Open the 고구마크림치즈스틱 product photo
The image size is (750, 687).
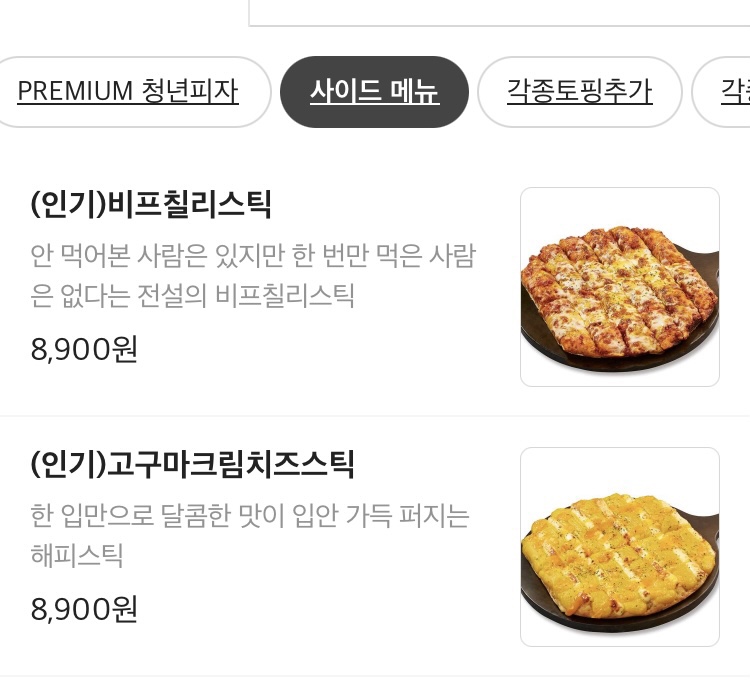click(620, 547)
